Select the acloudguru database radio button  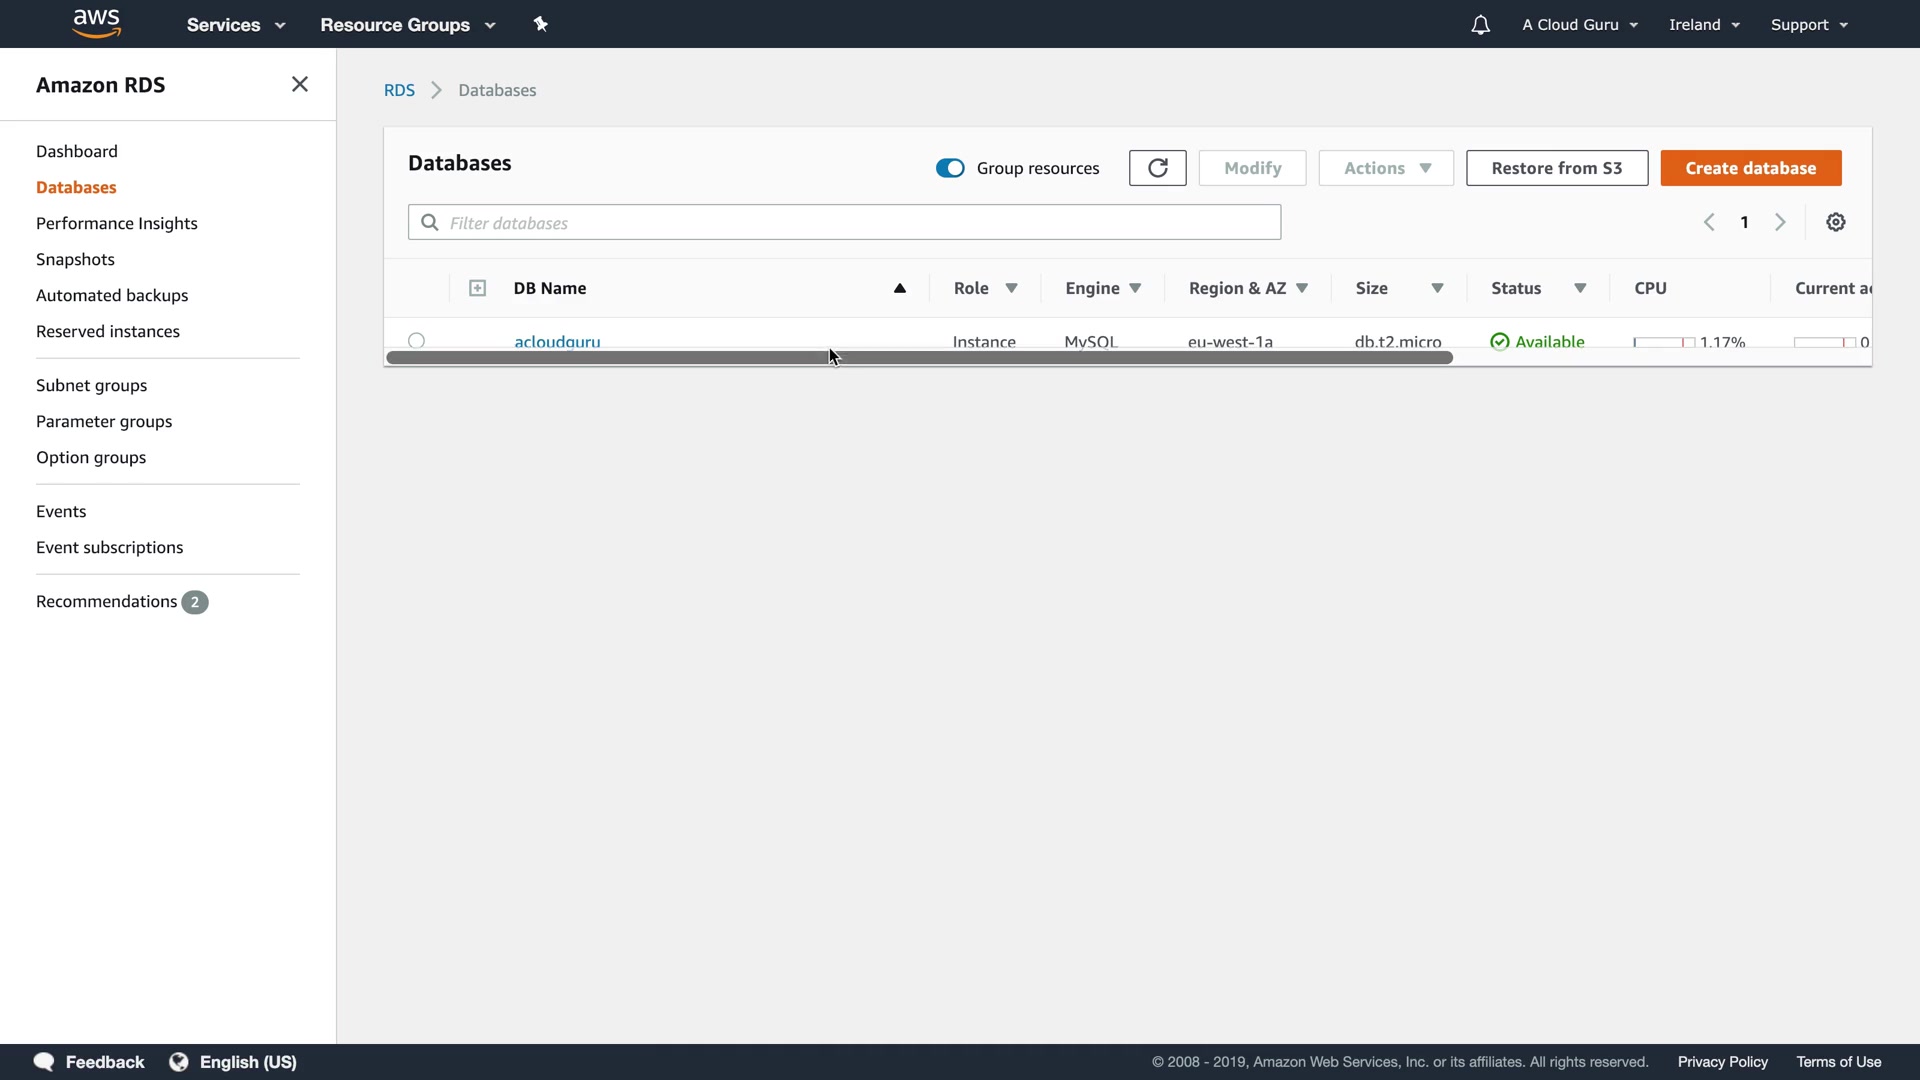tap(416, 340)
